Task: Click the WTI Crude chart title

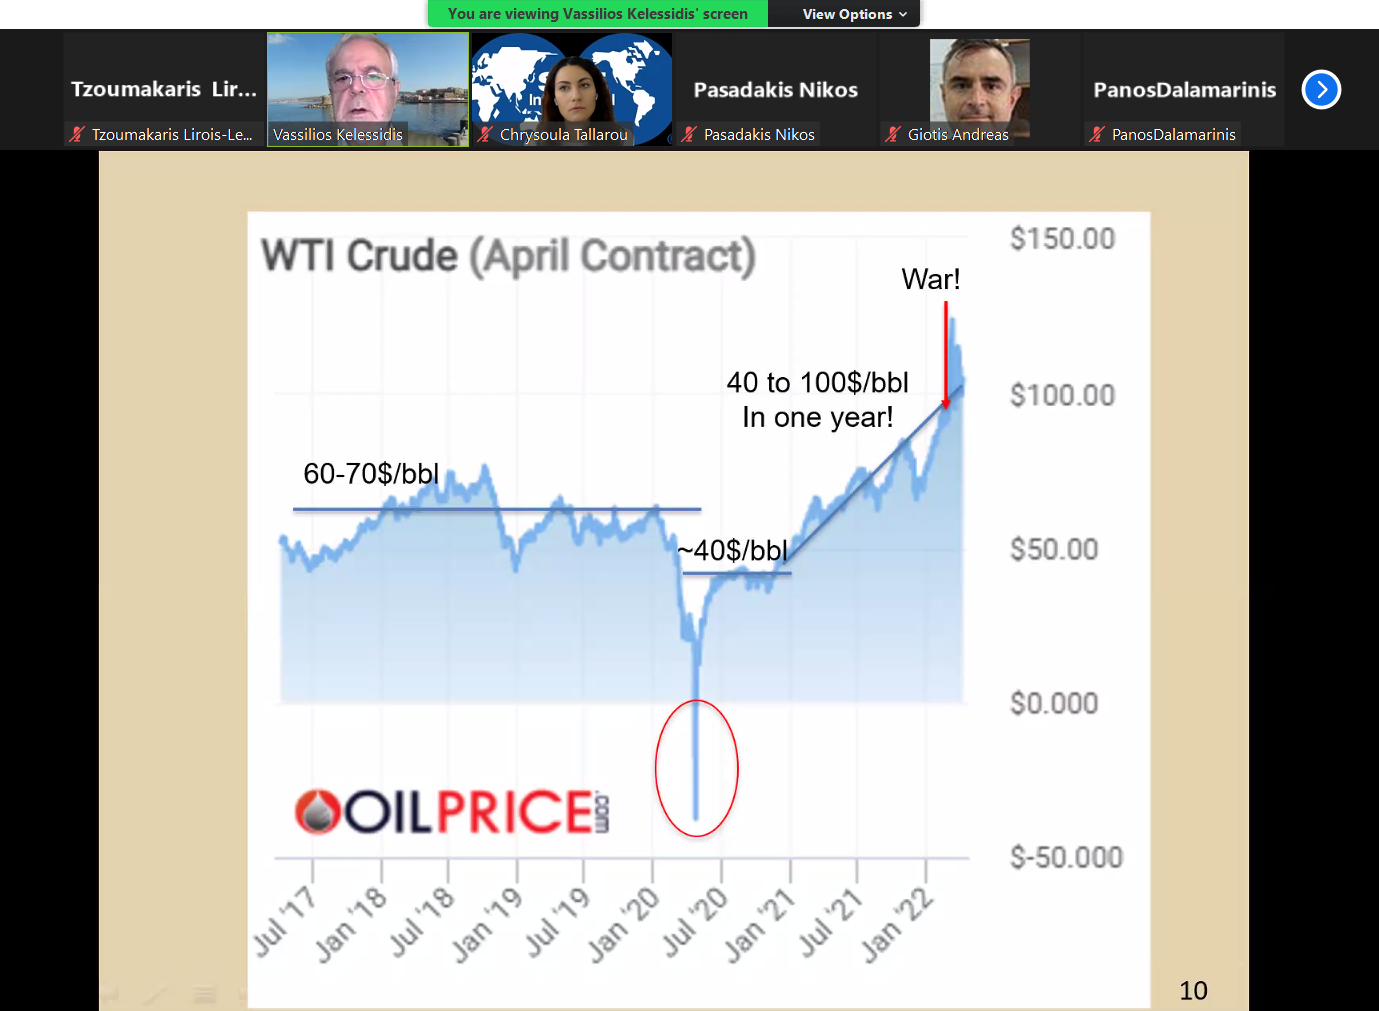Action: pyautogui.click(x=508, y=256)
